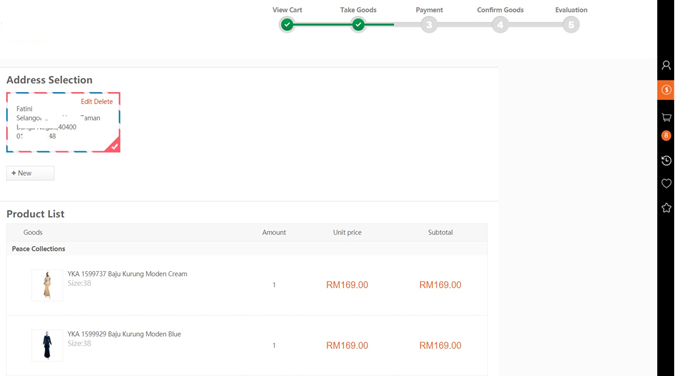Click the amount 1 for Blue item
676x376 pixels.
[274, 346]
